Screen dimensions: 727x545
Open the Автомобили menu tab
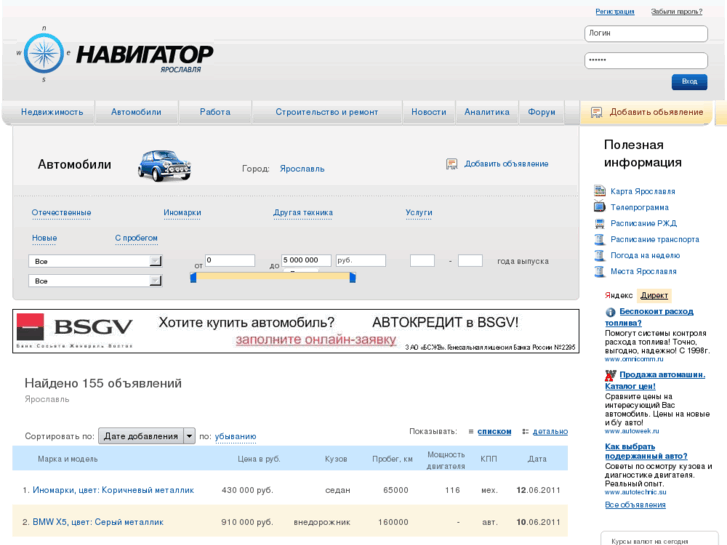[x=136, y=112]
